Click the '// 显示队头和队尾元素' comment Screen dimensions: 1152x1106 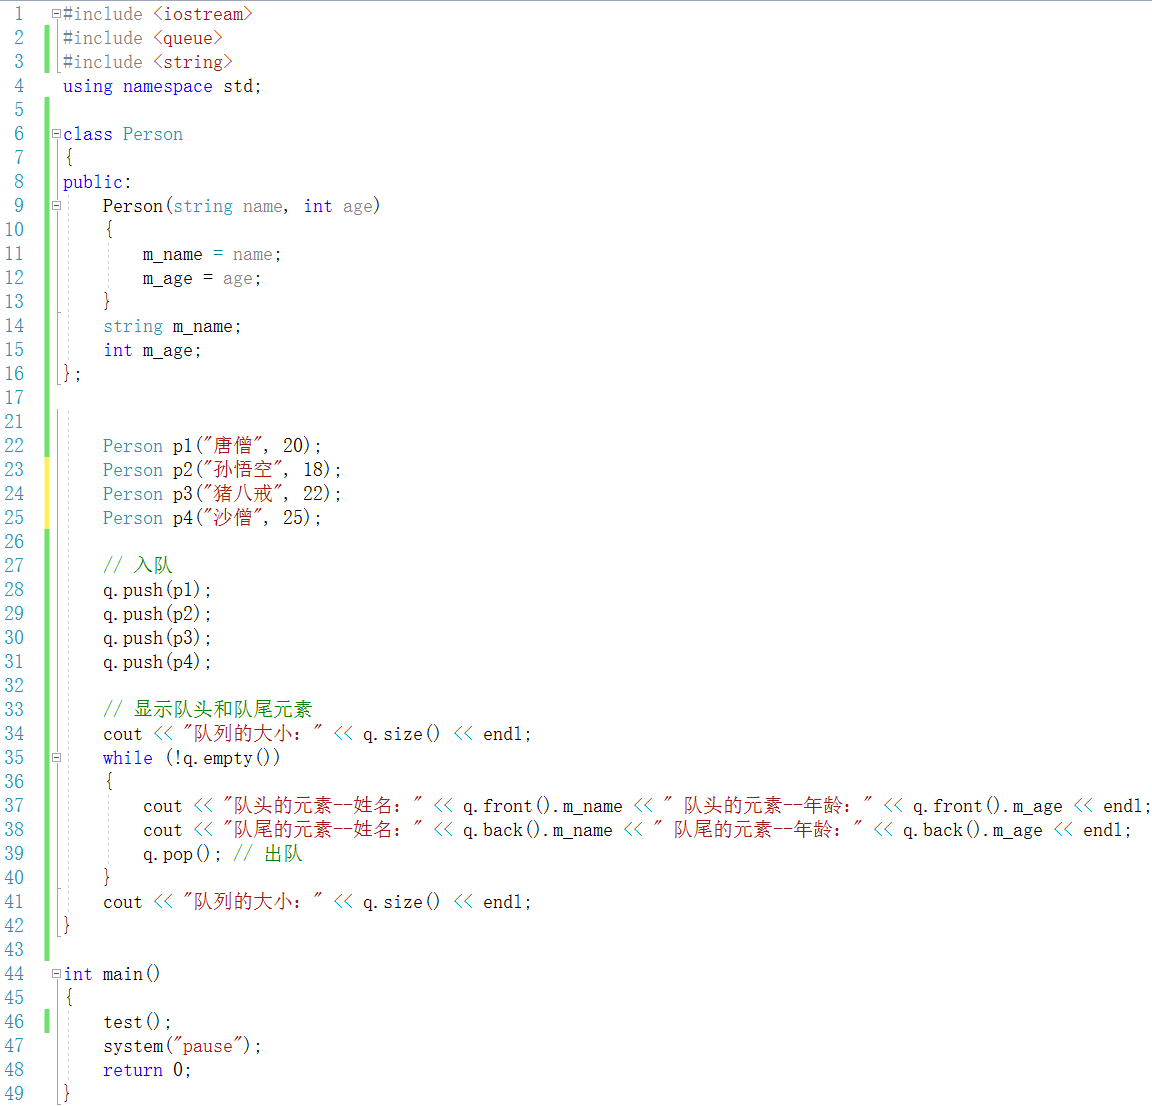tap(208, 709)
